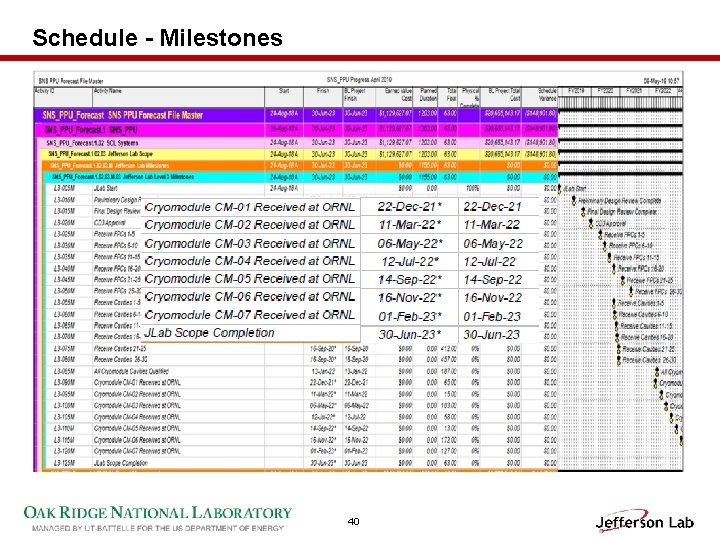Click activity ID L3-020M

click(65, 223)
